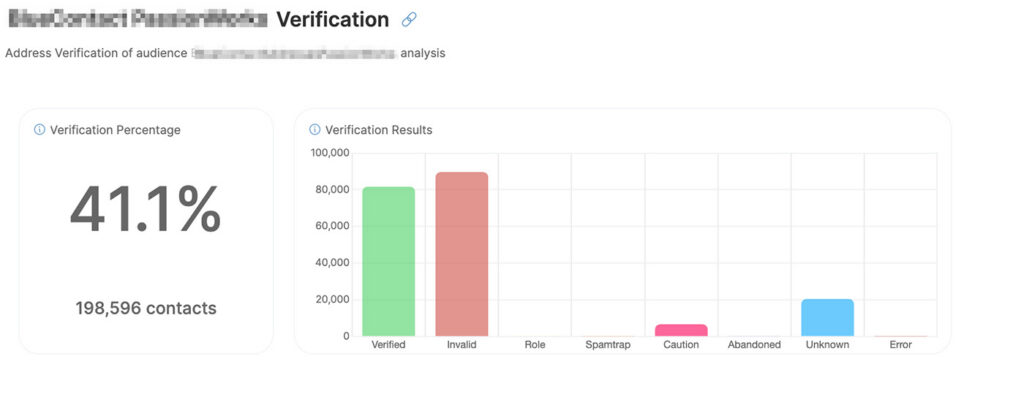This screenshot has height=416, width=1024.
Task: Click the link icon beside Verification heading
Action: pyautogui.click(x=409, y=20)
